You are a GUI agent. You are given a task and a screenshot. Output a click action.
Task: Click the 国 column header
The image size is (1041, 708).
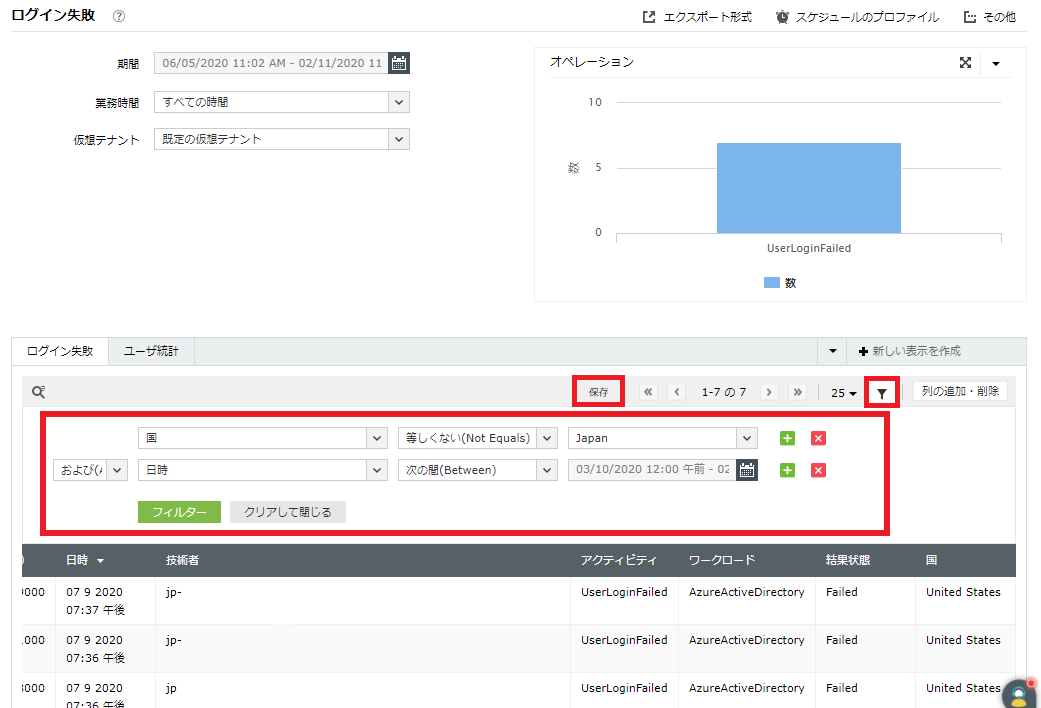click(x=931, y=561)
